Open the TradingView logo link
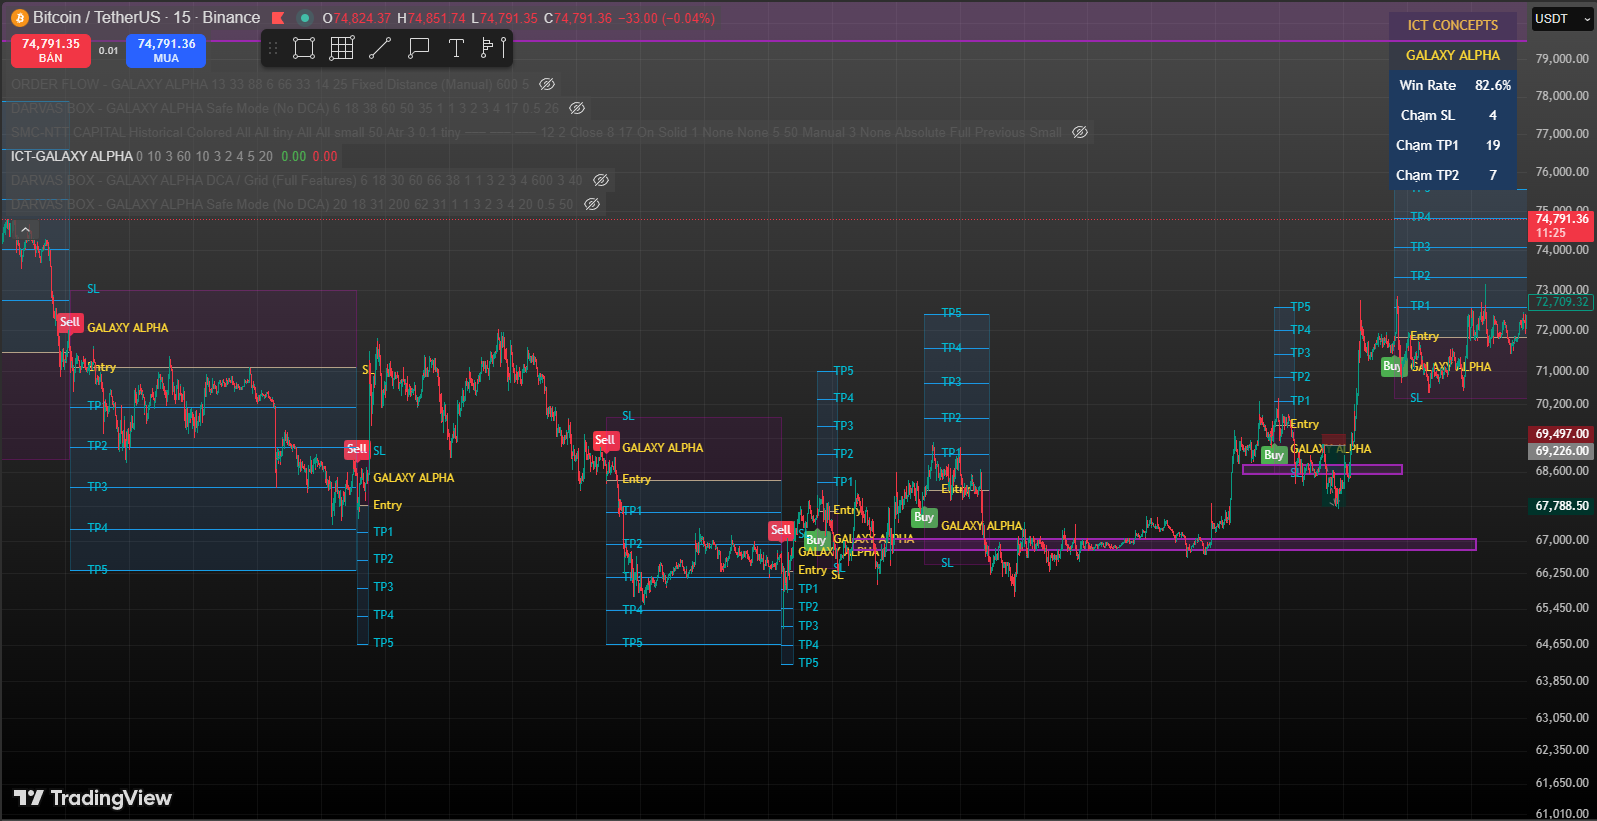 click(x=93, y=798)
